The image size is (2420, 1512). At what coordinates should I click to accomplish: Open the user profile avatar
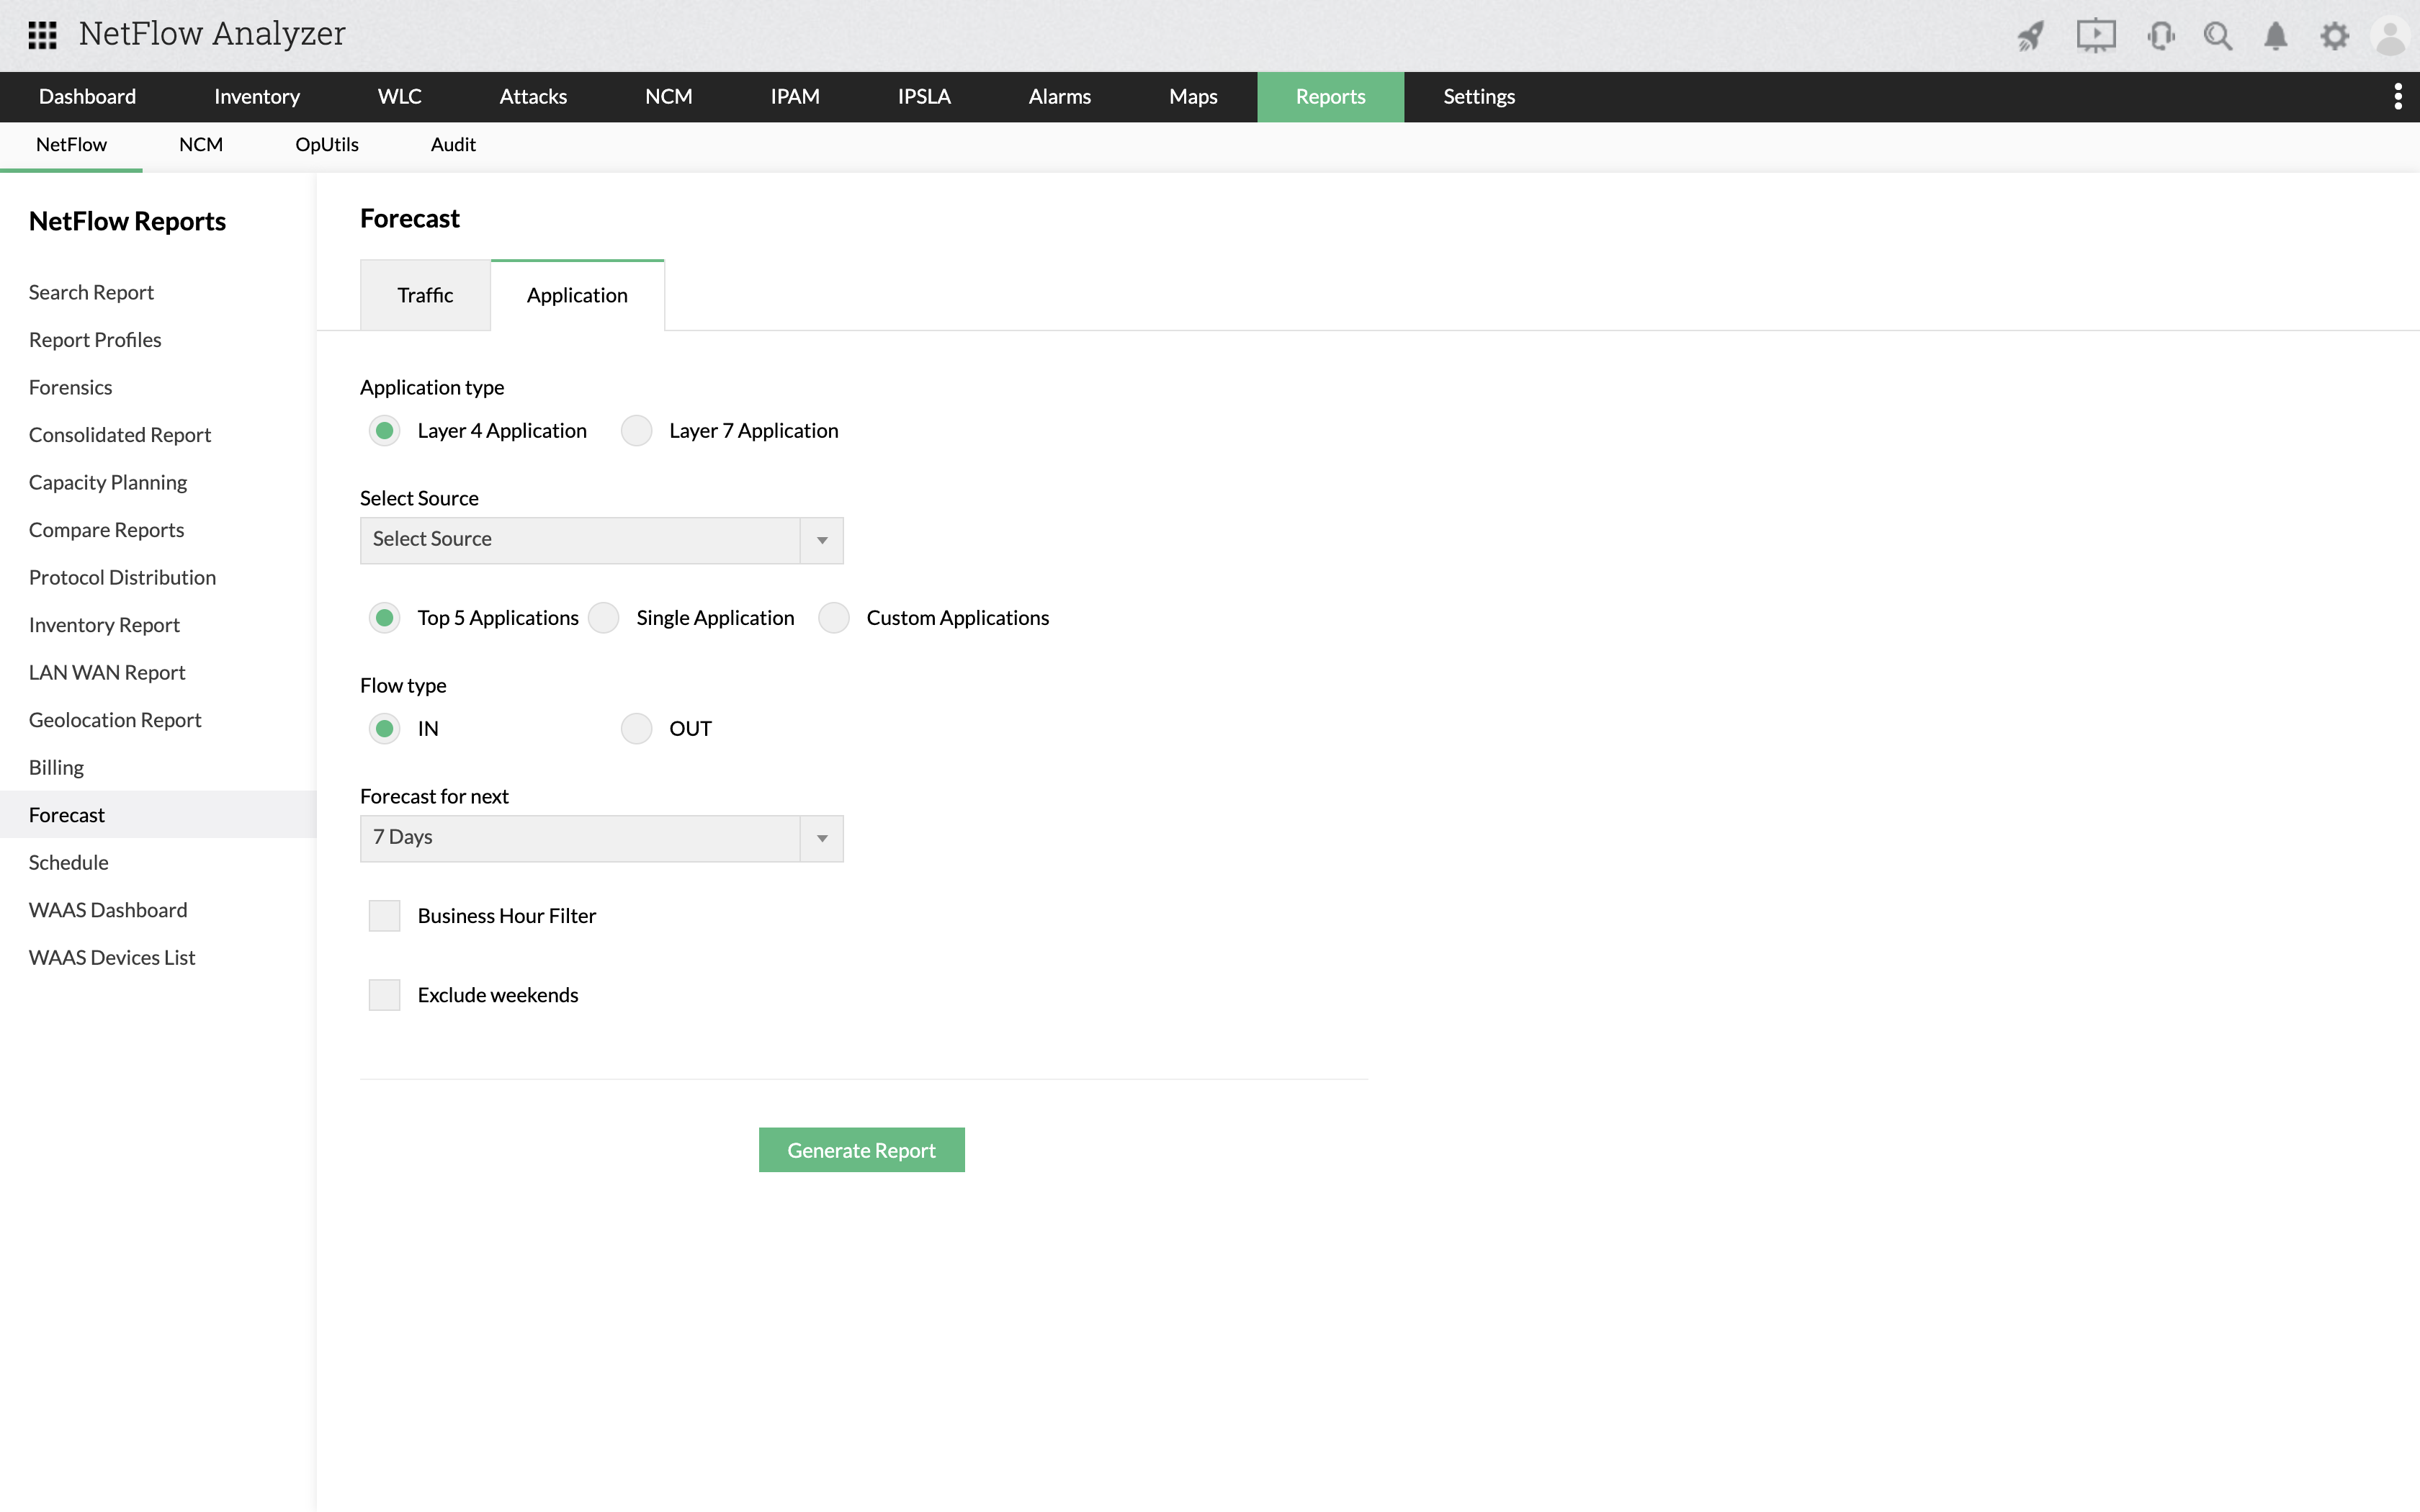[2391, 37]
